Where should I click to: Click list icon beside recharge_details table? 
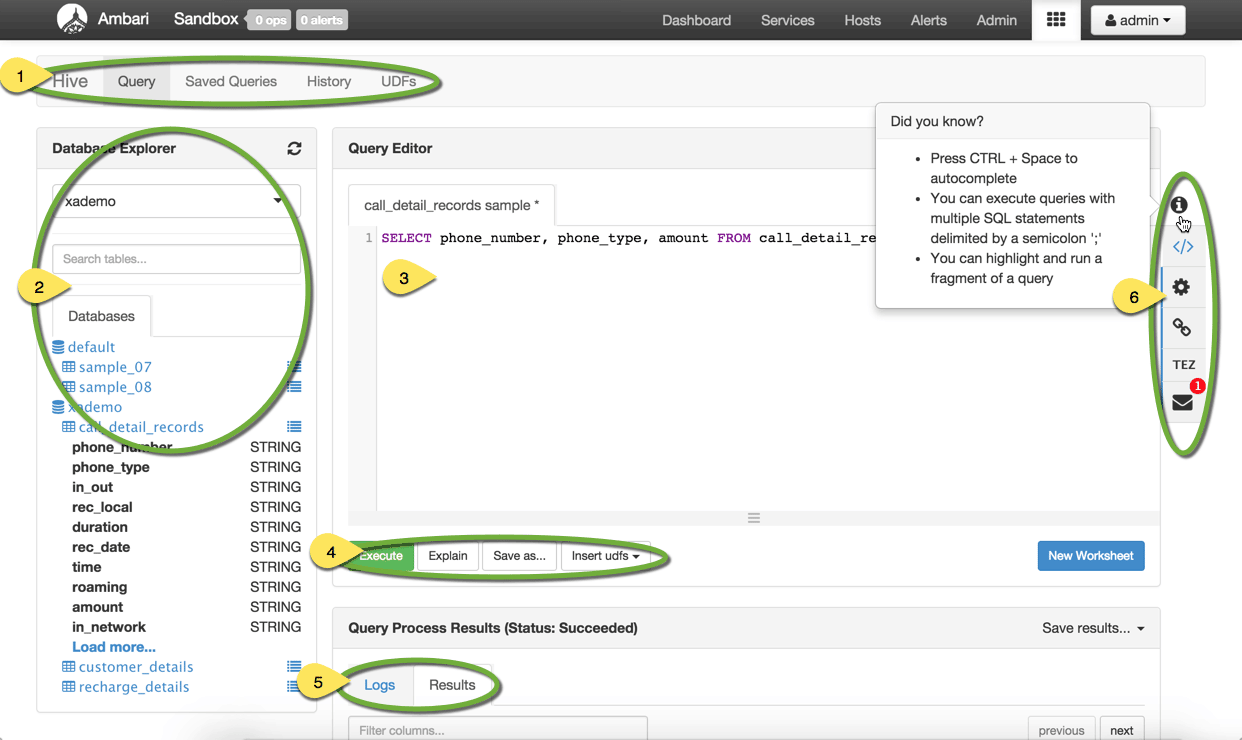tap(294, 687)
